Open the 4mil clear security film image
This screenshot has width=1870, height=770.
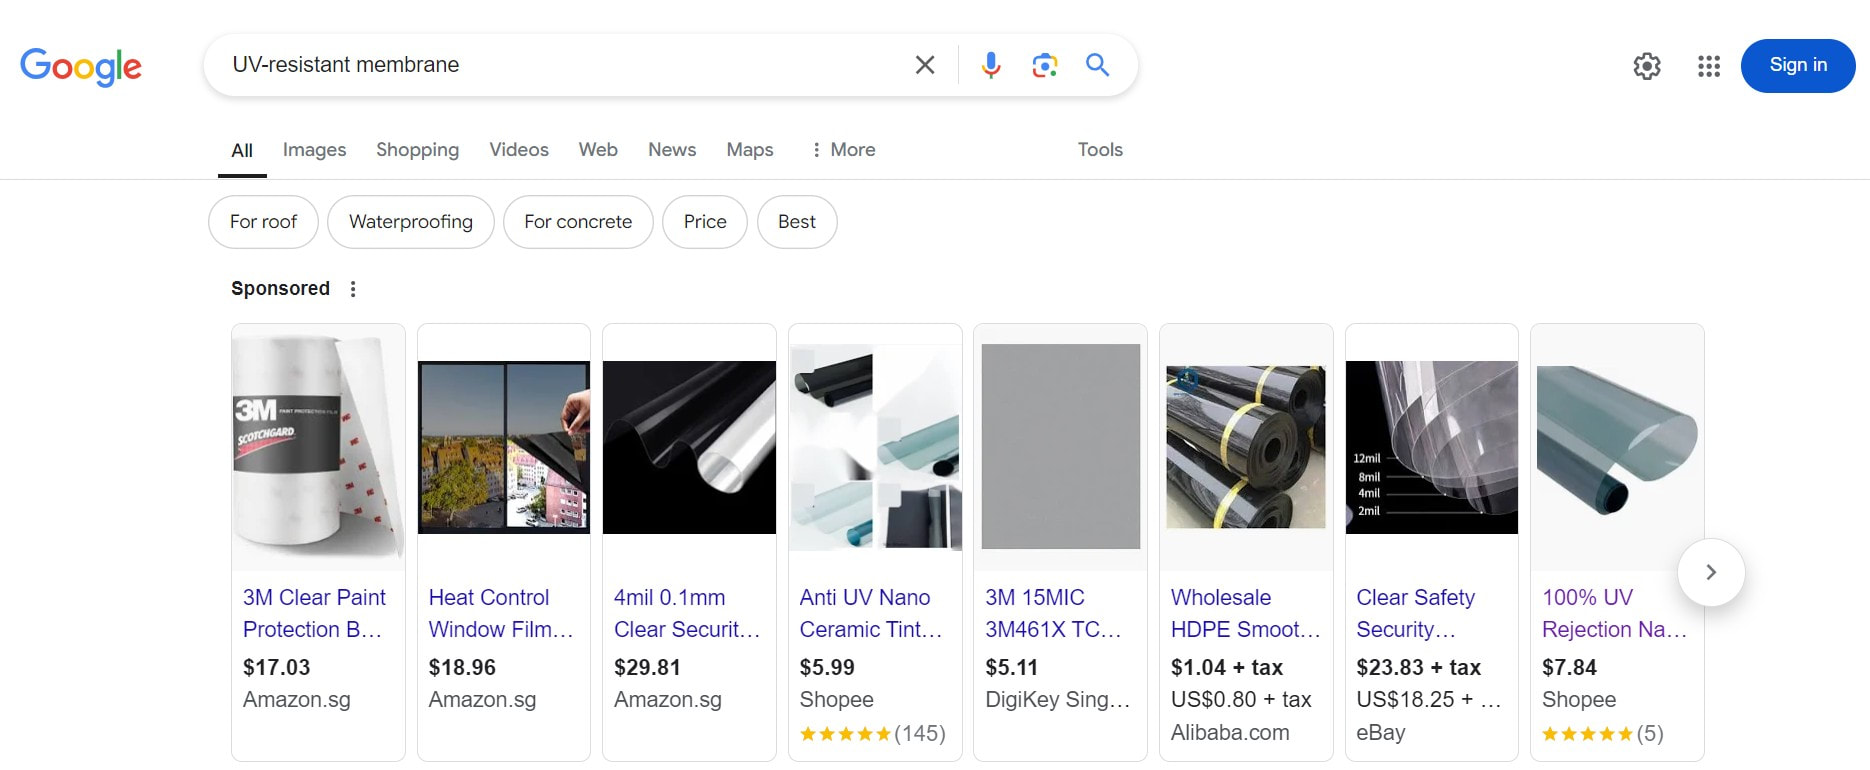[x=689, y=447]
